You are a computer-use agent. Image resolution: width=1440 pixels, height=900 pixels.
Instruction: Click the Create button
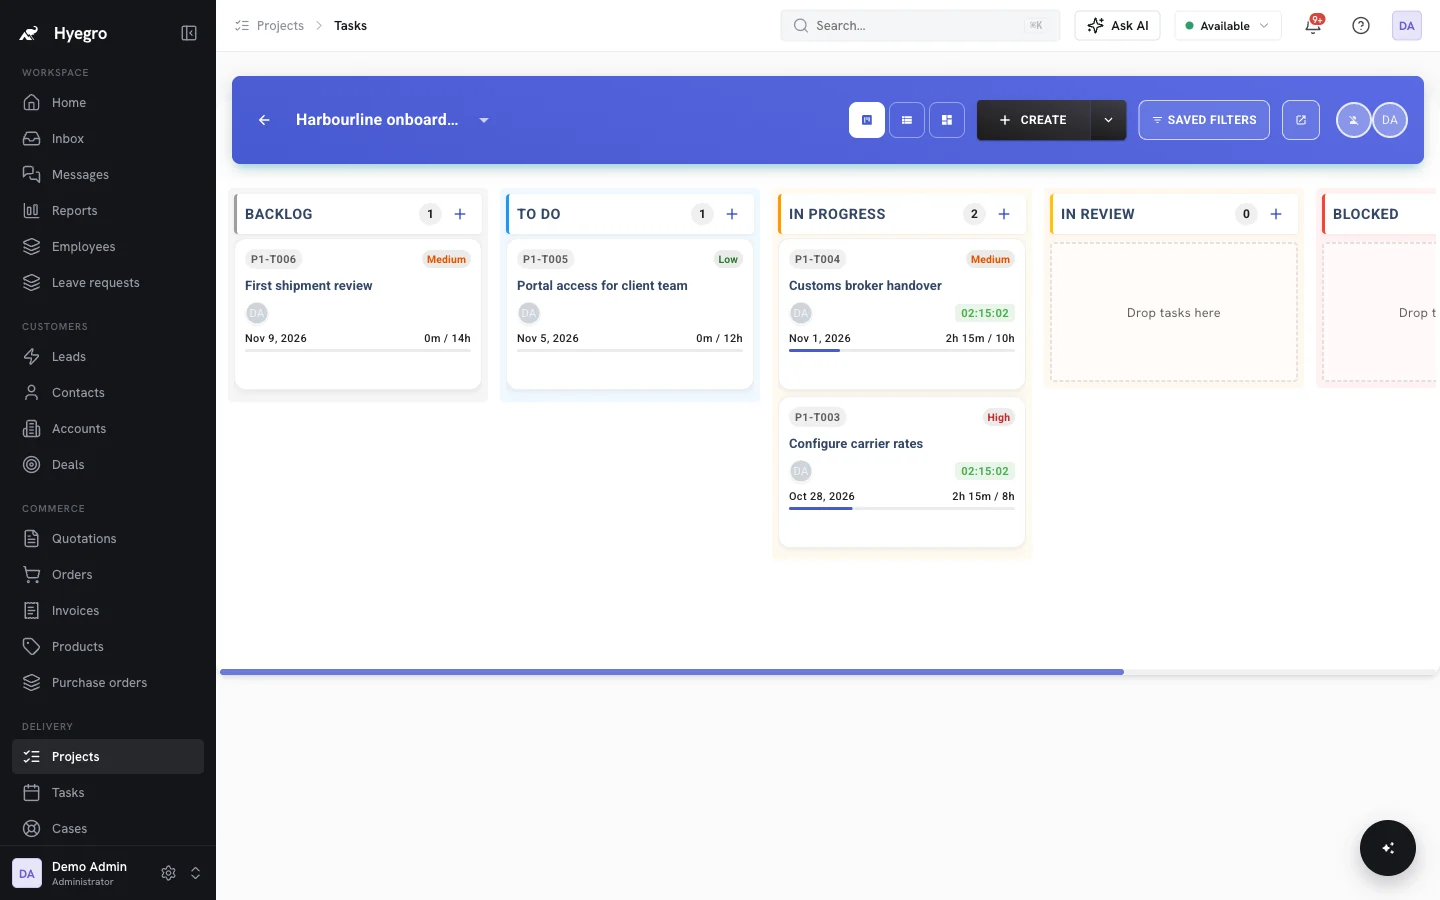1033,120
